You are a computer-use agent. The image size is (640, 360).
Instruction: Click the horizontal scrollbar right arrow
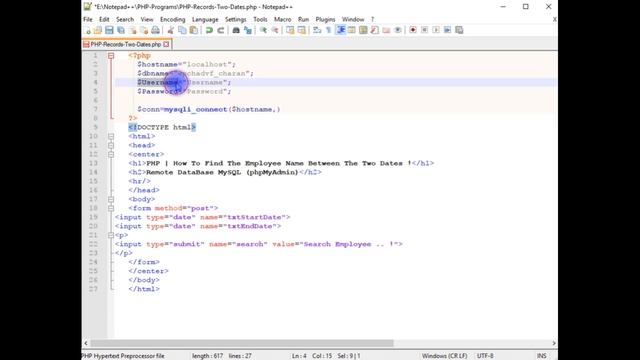pyautogui.click(x=554, y=343)
